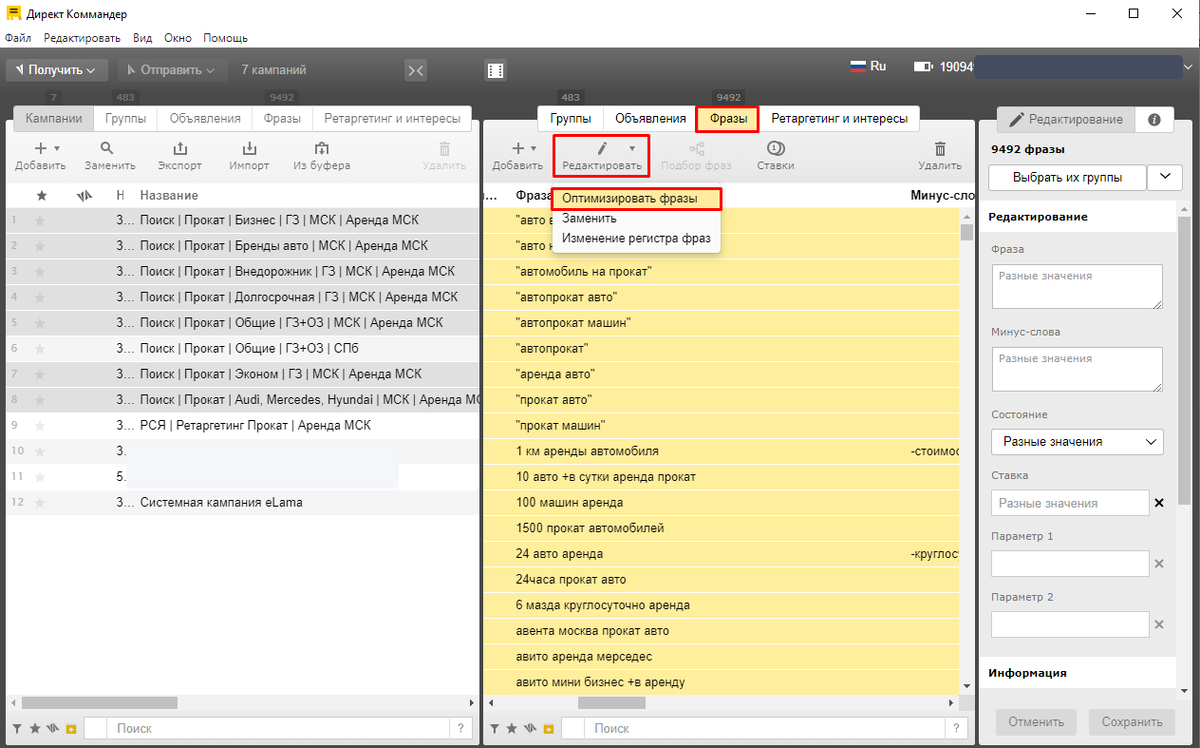Toggle star for Audi, Mercedes, Hyundai campaign
Screen dimensions: 1200x748
point(41,400)
